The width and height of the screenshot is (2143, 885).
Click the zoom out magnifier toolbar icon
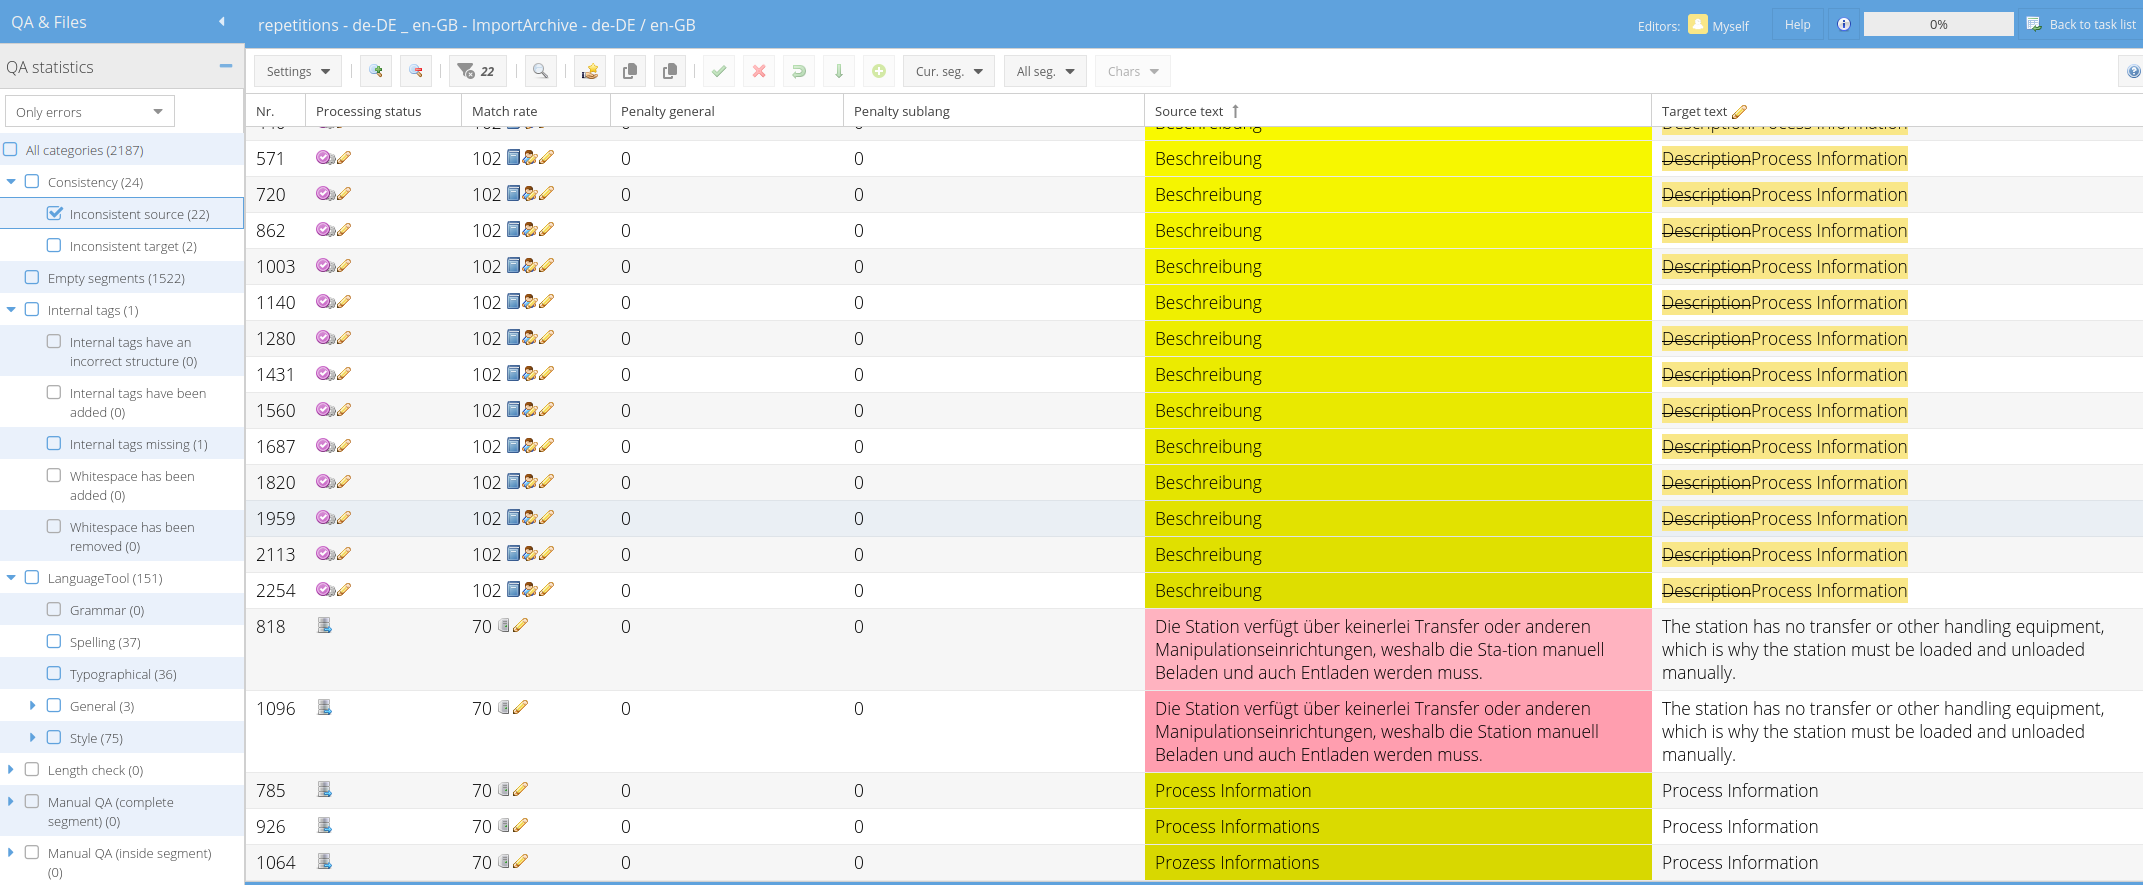pyautogui.click(x=416, y=71)
